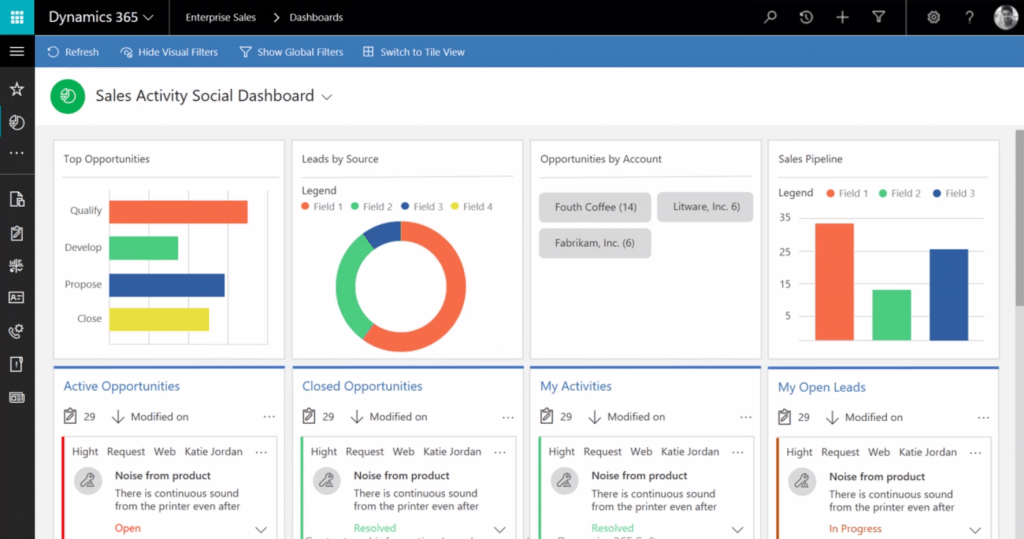
Task: Toggle Field 3 legend in Sales Pipeline
Action: click(954, 193)
